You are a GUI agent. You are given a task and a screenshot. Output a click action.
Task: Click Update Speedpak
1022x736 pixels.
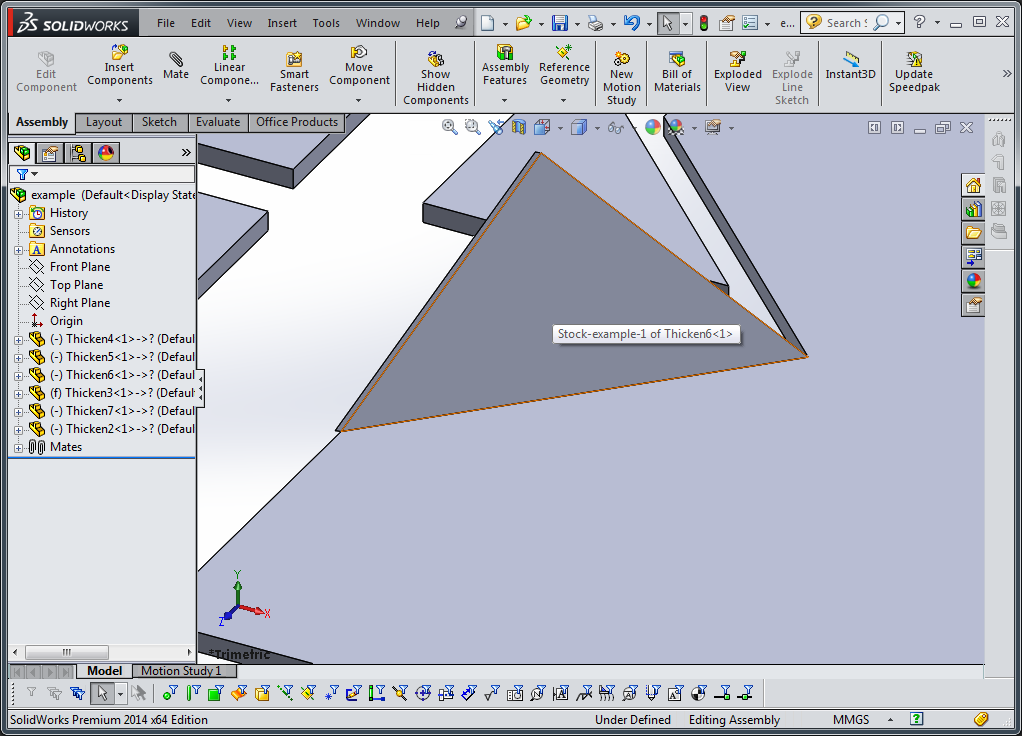tap(913, 70)
